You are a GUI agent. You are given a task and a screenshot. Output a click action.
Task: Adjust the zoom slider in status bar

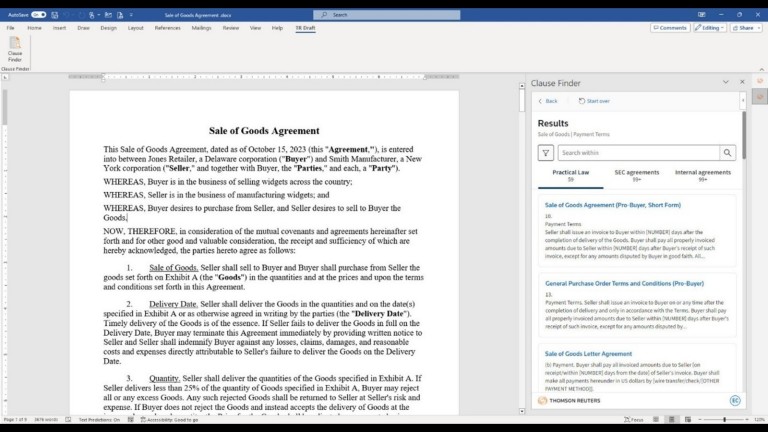click(x=725, y=420)
